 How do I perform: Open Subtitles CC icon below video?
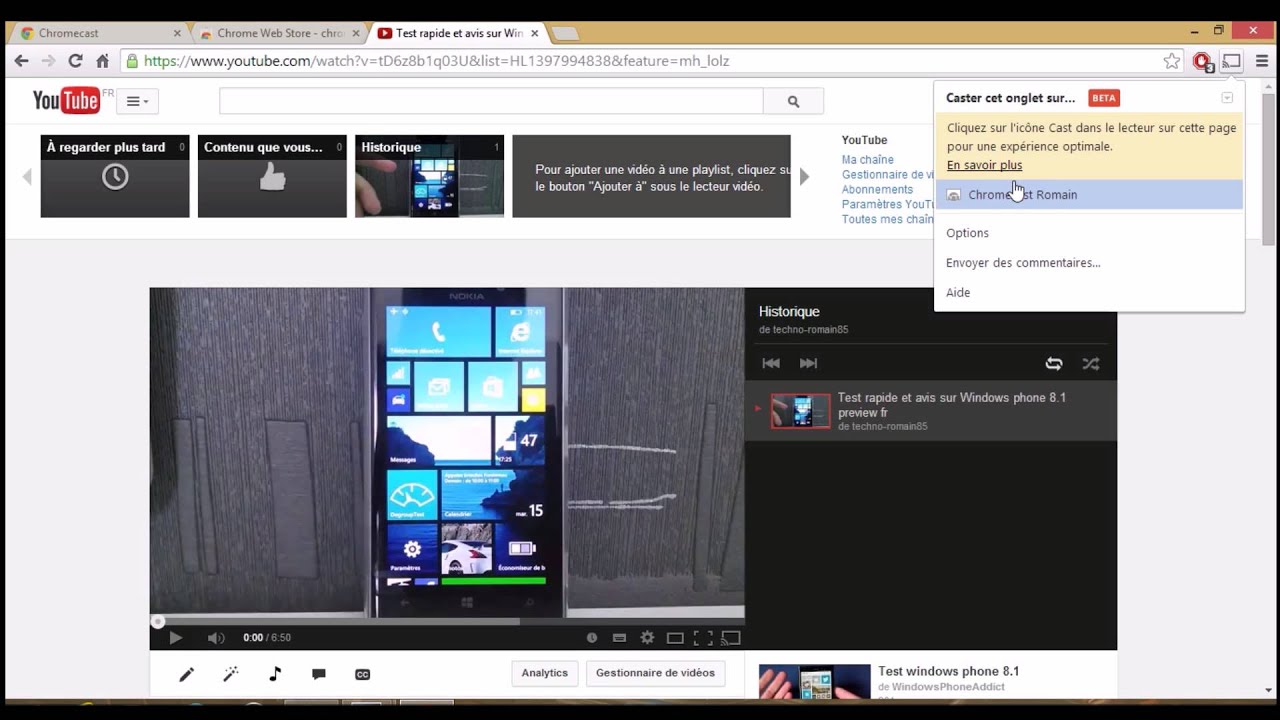click(363, 674)
